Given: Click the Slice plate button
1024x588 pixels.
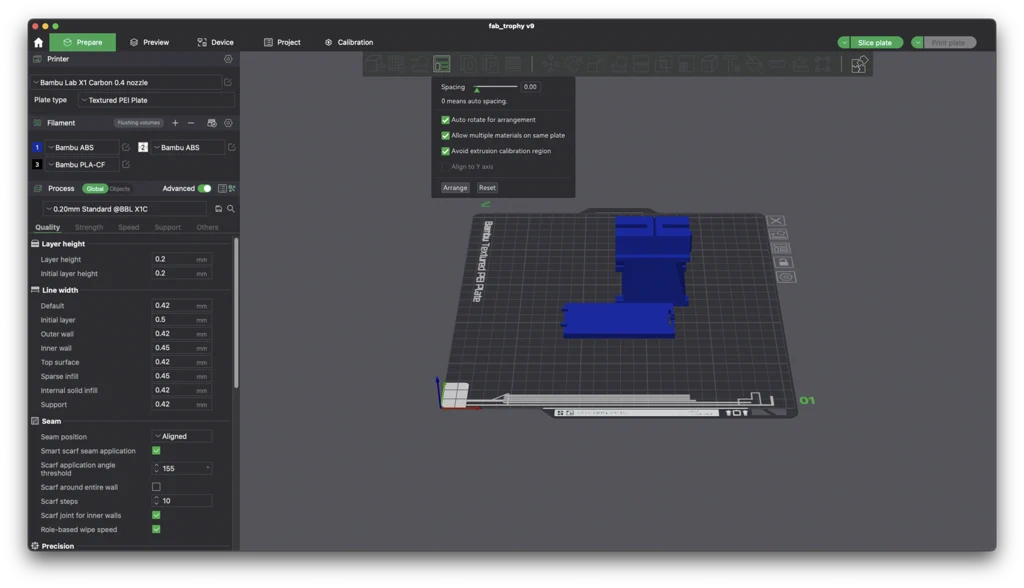Looking at the screenshot, I should (x=875, y=42).
